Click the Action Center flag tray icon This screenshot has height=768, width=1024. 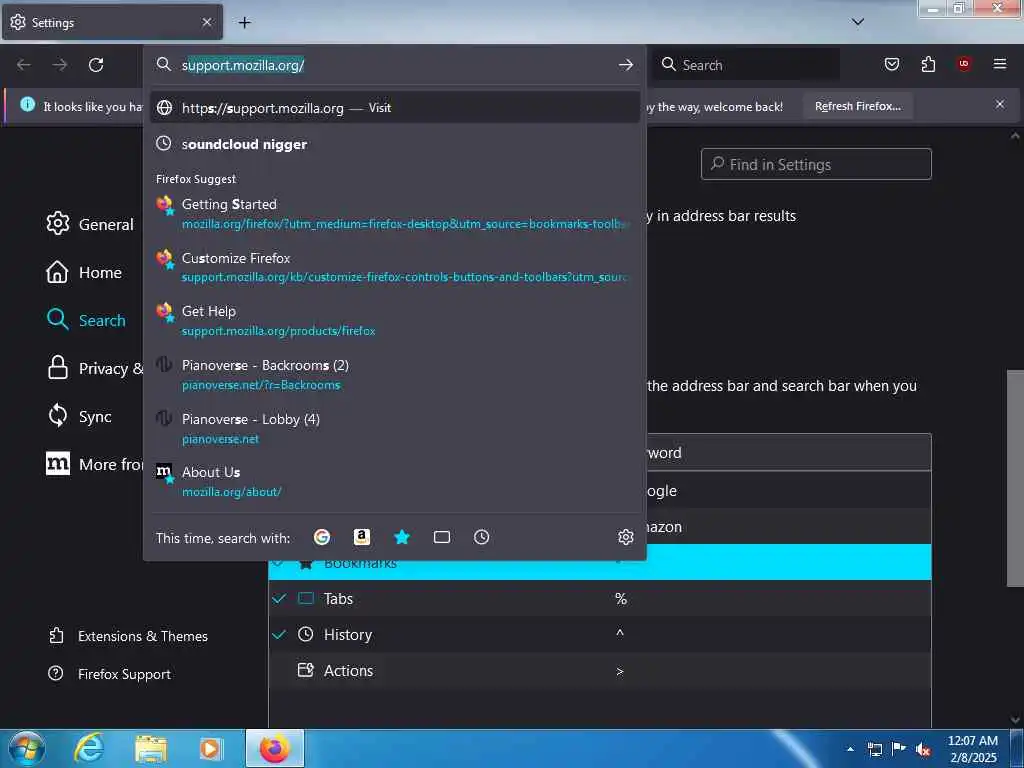(x=899, y=749)
